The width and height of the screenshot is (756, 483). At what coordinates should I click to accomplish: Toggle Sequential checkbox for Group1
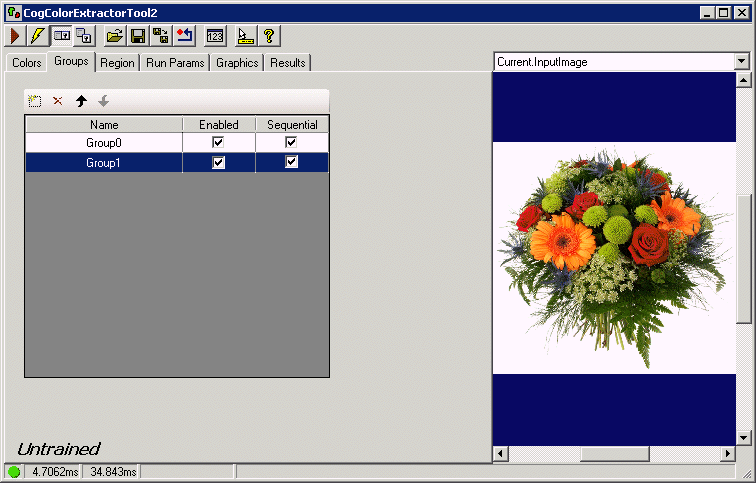[x=291, y=162]
